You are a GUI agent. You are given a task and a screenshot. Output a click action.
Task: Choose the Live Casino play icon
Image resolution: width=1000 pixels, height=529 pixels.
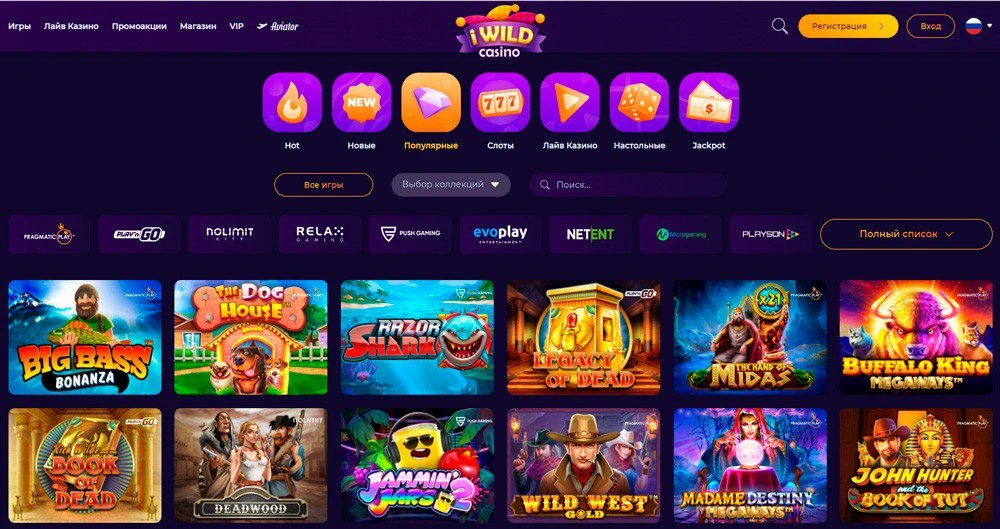(570, 102)
